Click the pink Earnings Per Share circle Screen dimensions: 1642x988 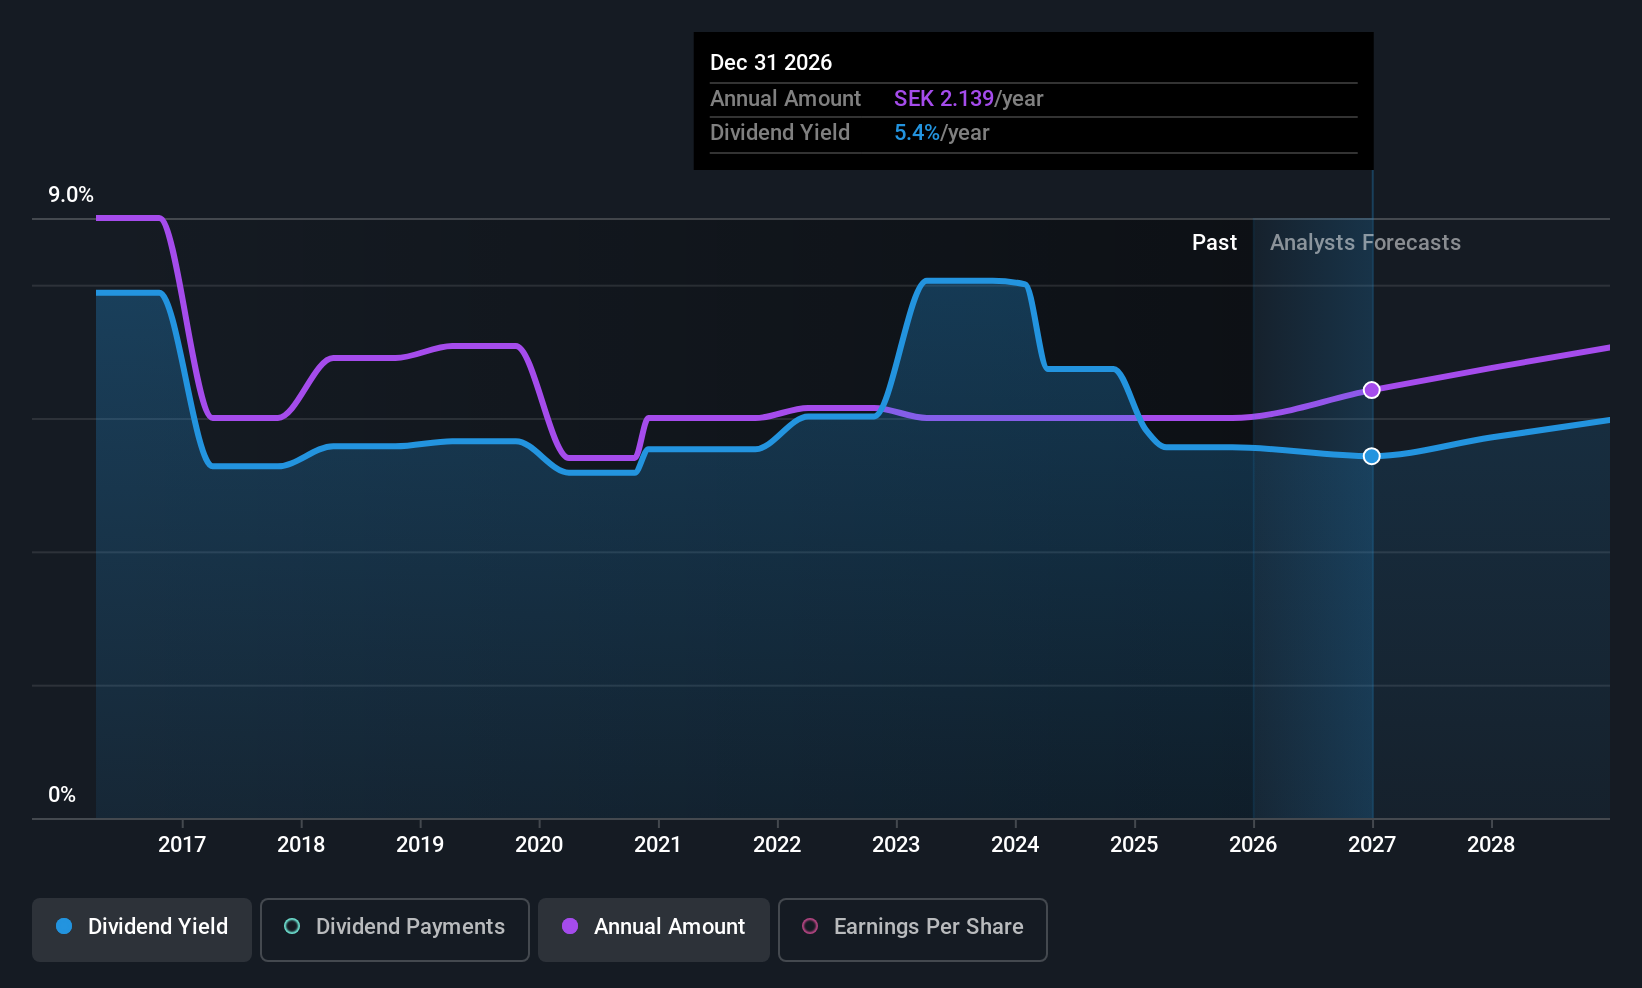click(810, 926)
